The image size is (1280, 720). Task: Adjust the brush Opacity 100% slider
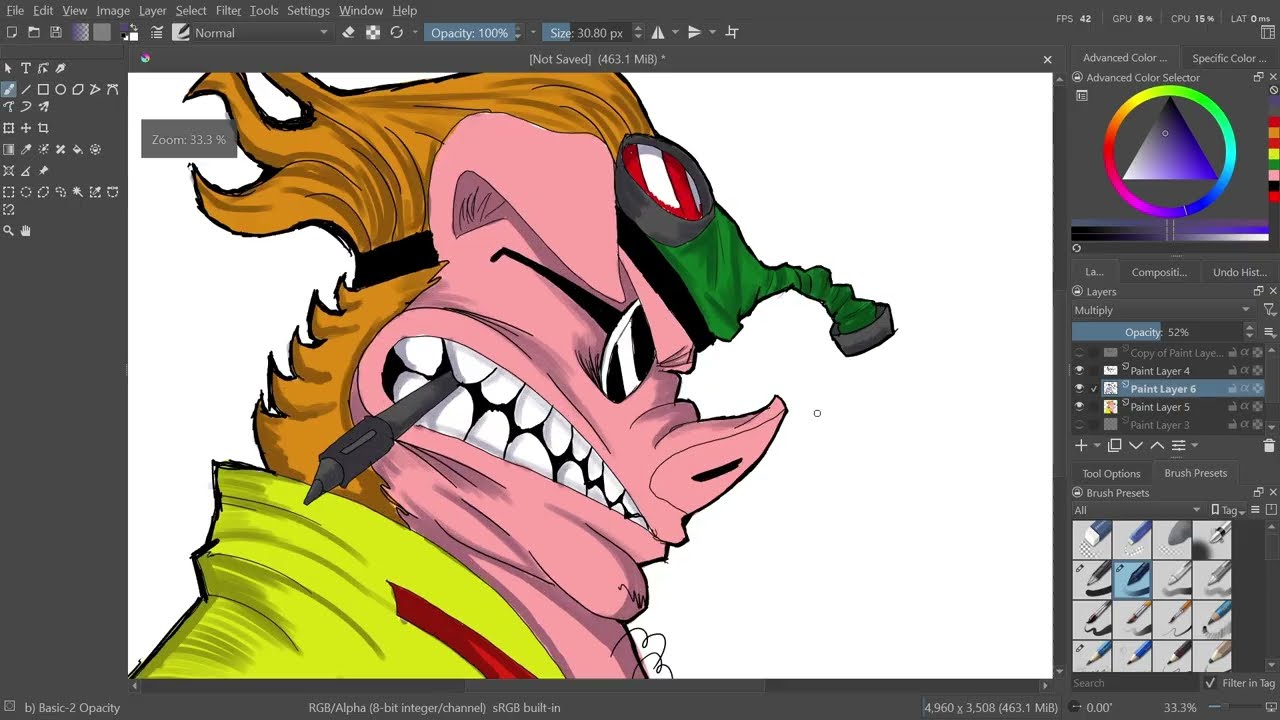469,33
